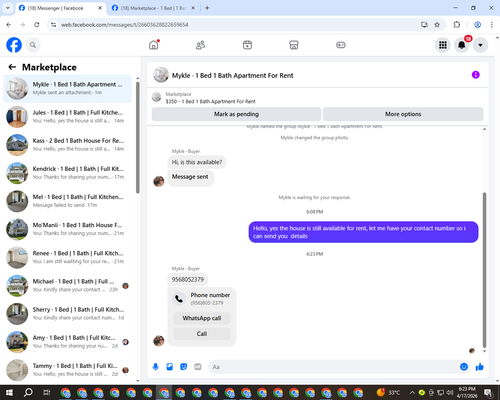Image resolution: width=500 pixels, height=400 pixels.
Task: Open Mel chat with failed message
Action: tap(67, 201)
